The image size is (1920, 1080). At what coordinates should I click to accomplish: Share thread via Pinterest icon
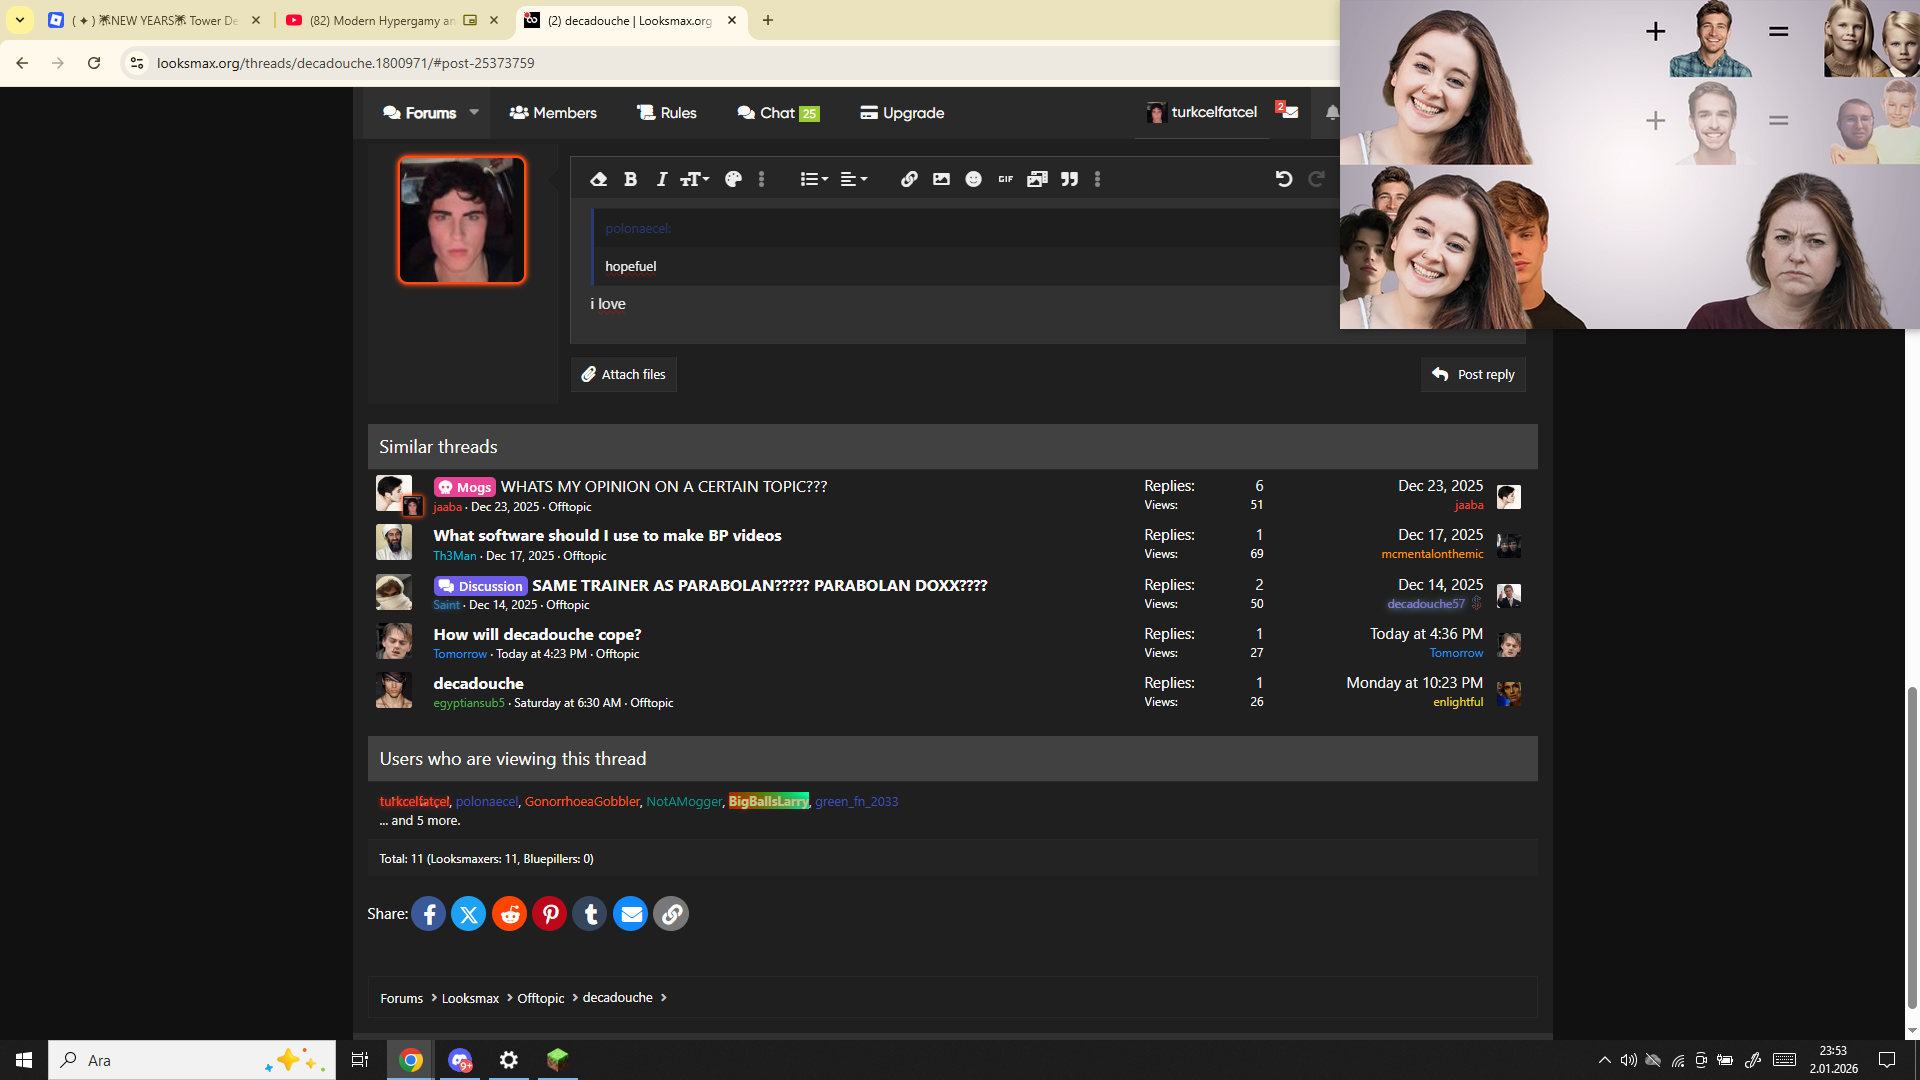(x=550, y=914)
